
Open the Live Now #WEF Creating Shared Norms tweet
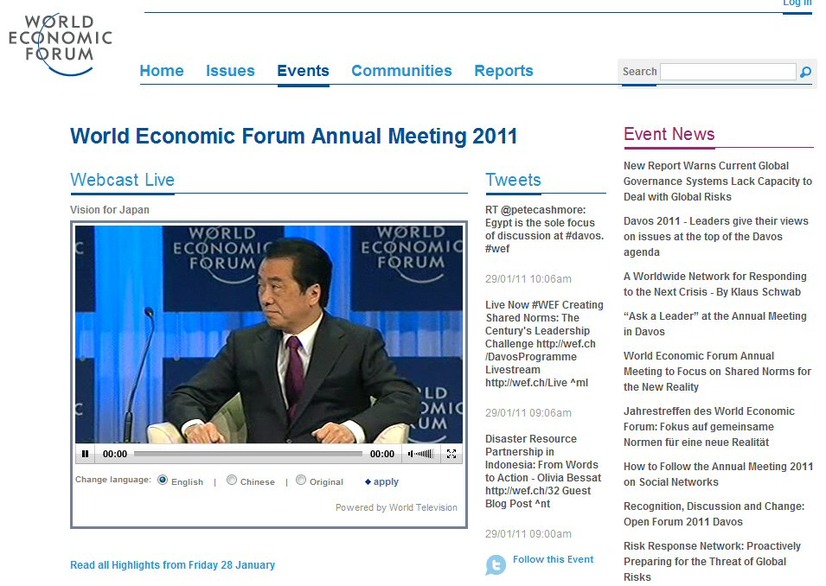(544, 344)
